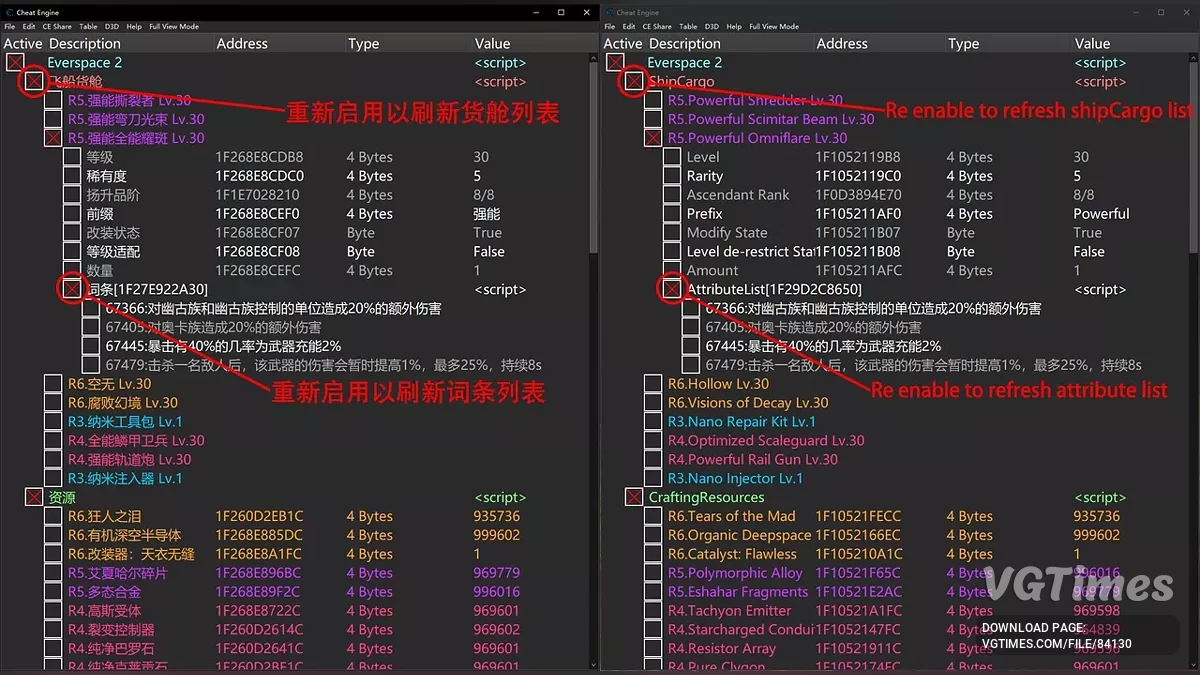Enable the Level row checkbox
Screen dimensions: 1200x675
[672, 157]
